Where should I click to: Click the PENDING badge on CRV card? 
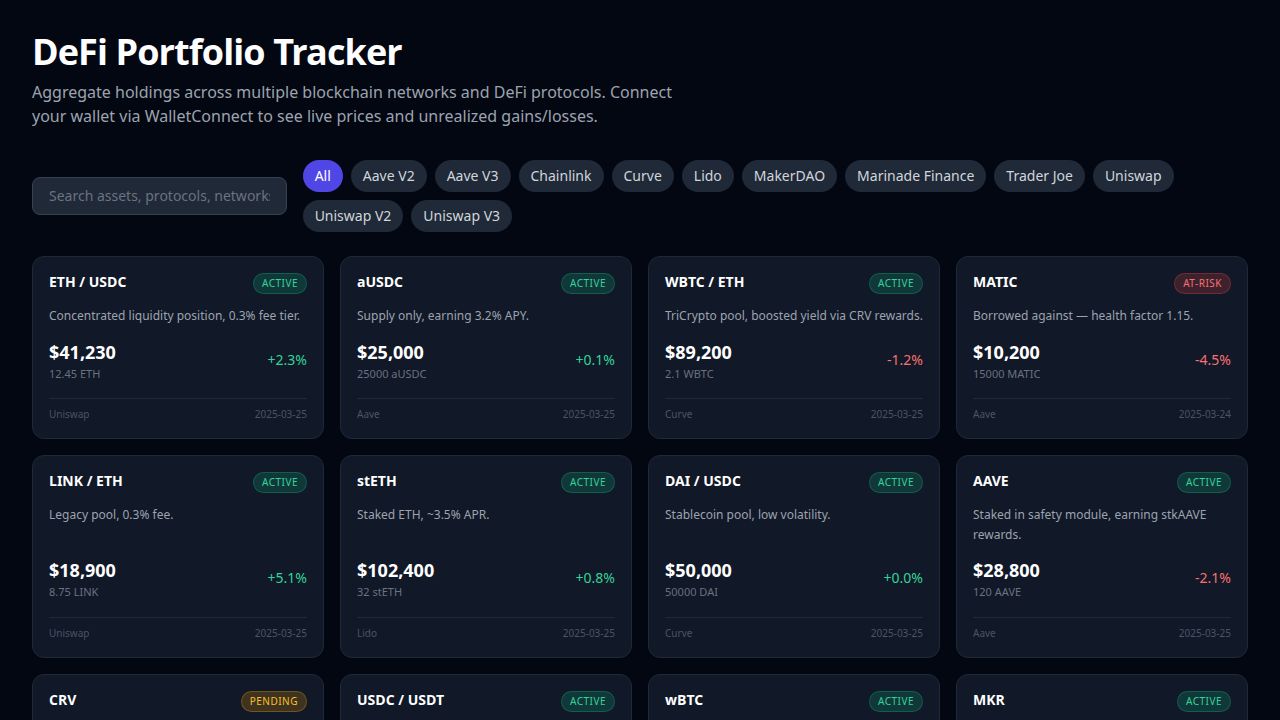click(274, 702)
